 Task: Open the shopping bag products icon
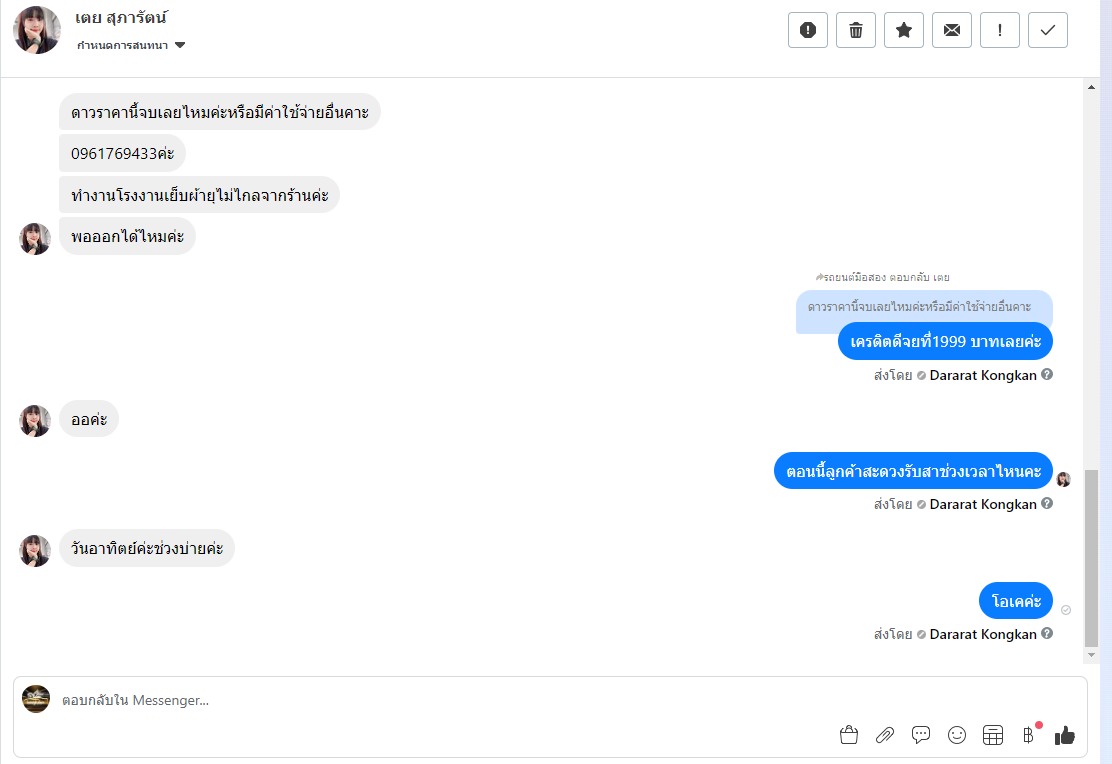(x=849, y=735)
